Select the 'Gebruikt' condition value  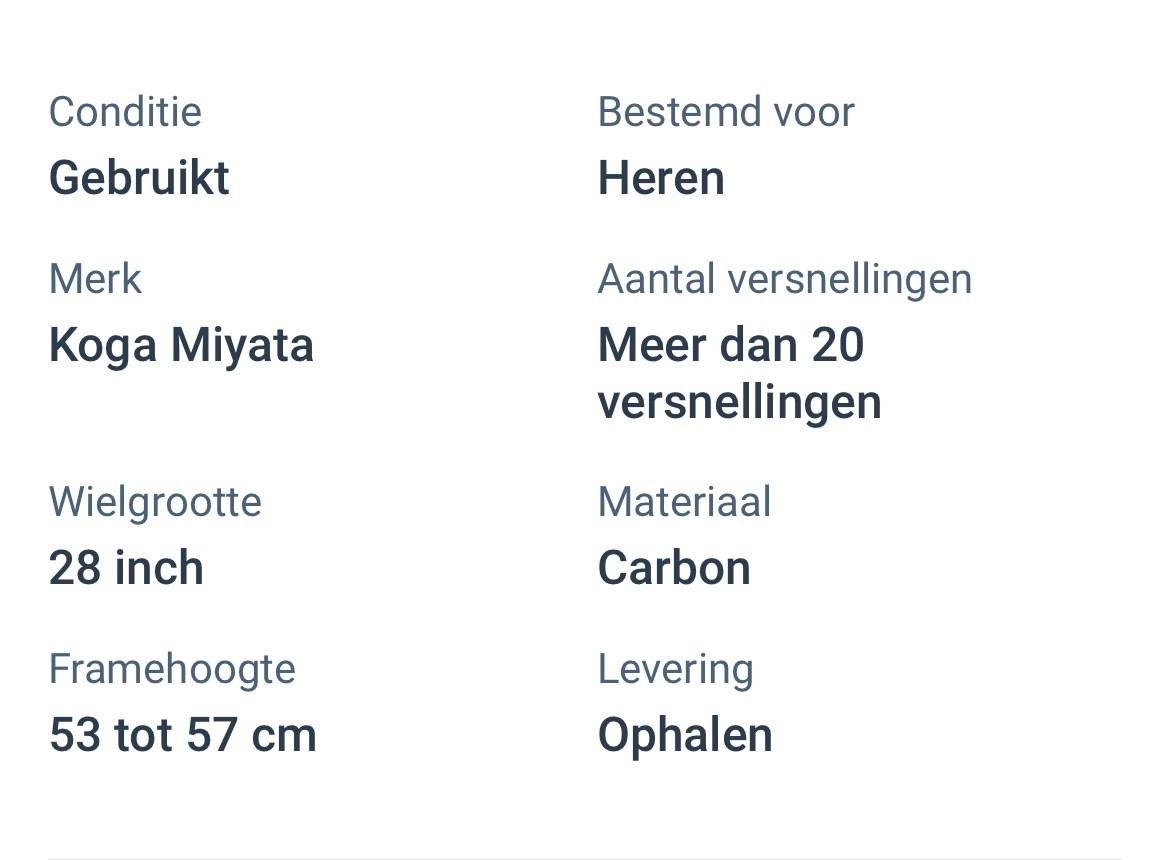139,179
